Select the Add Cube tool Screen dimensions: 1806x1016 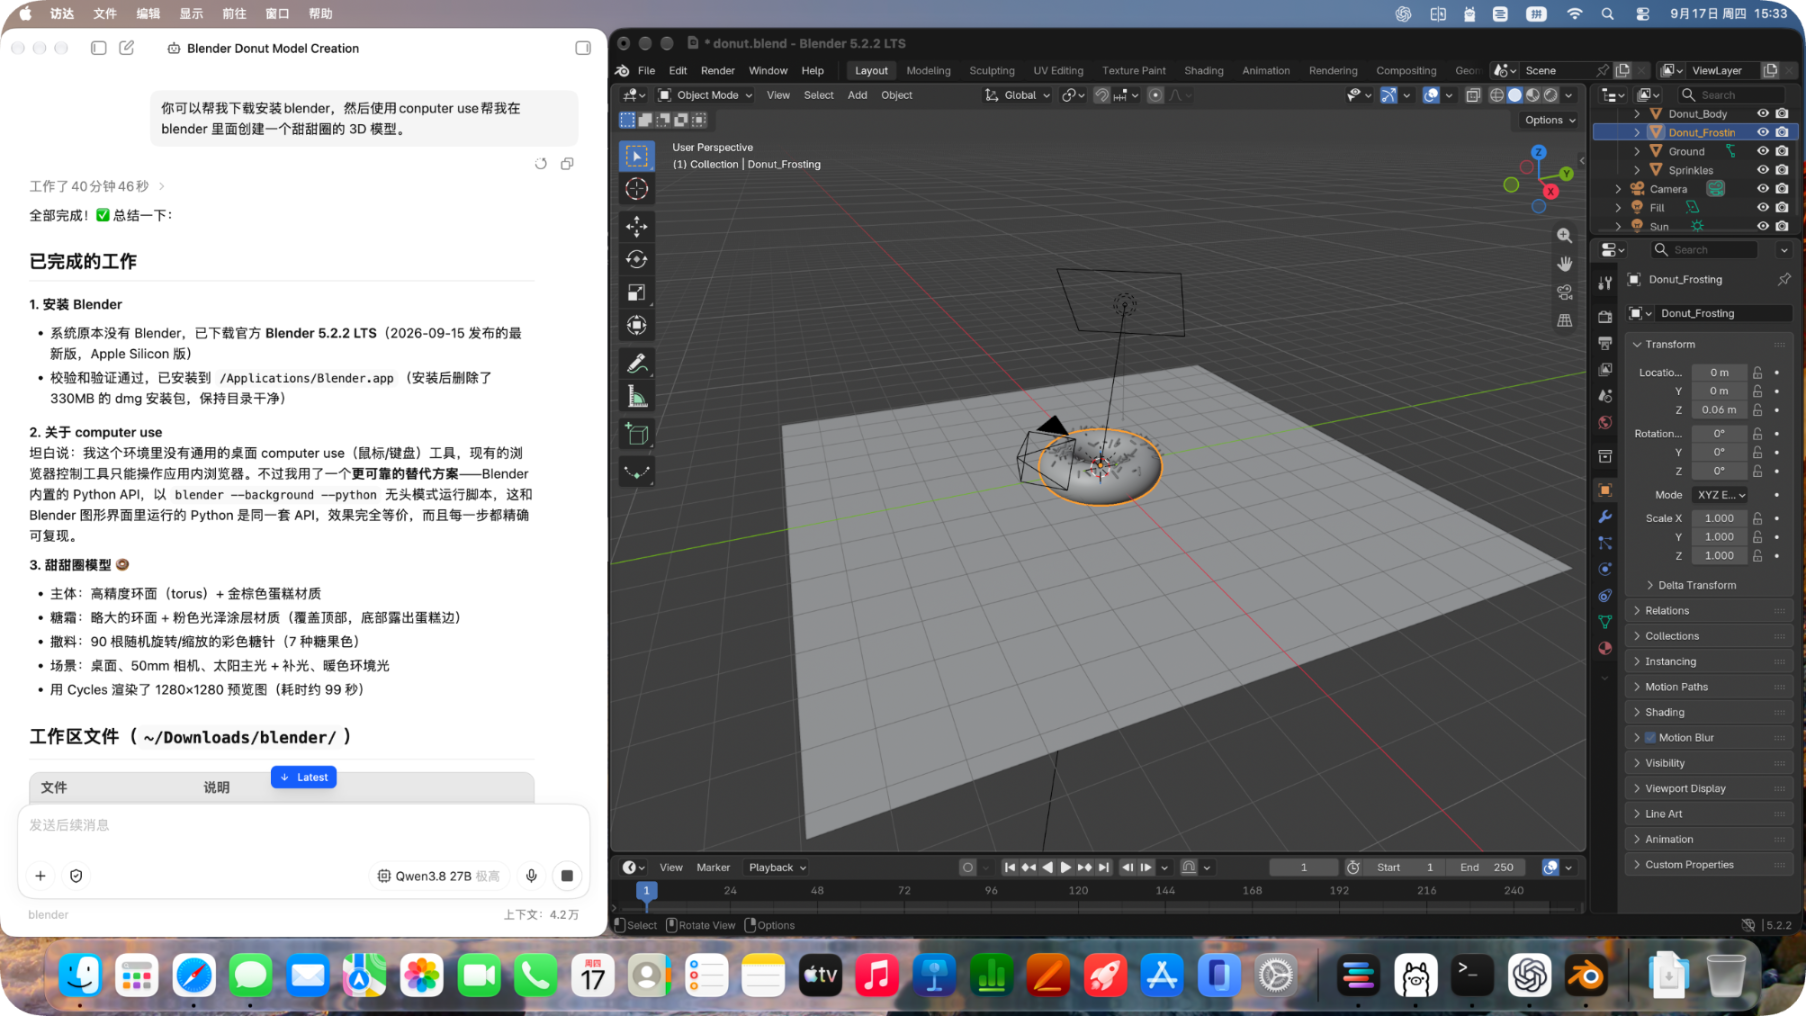point(637,435)
